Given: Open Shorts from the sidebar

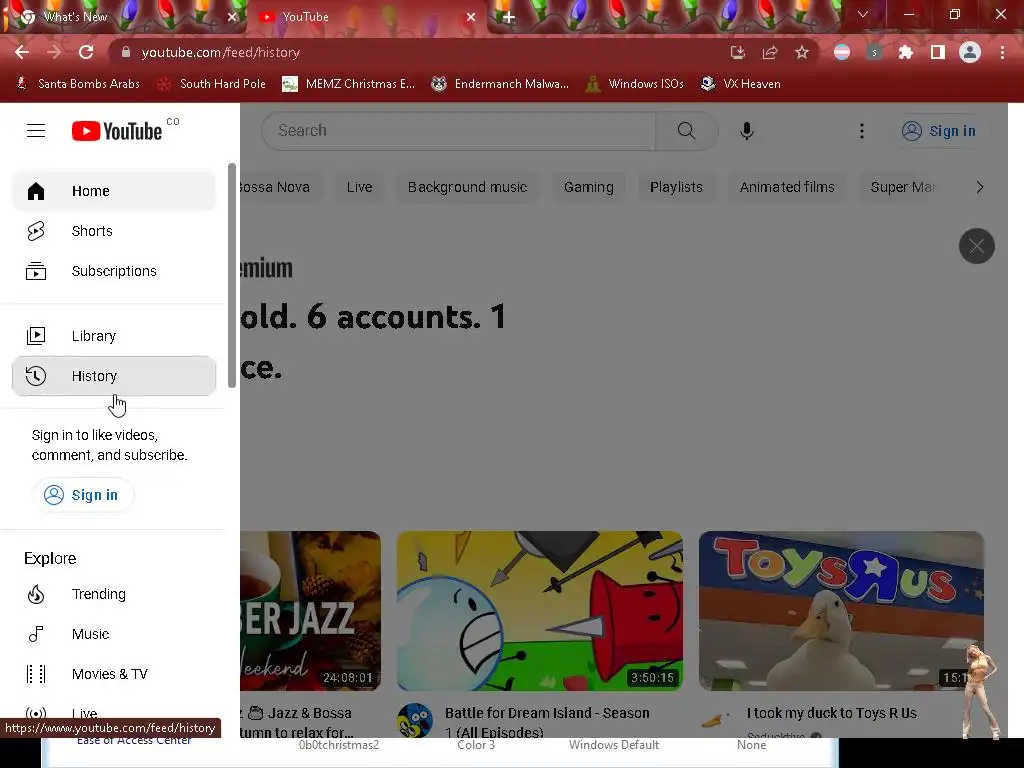Looking at the screenshot, I should point(114,231).
